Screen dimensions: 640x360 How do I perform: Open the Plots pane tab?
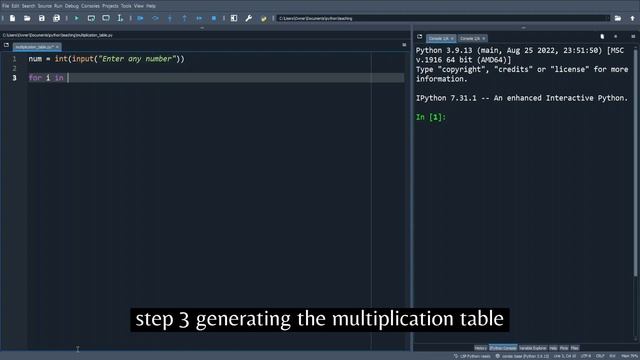tap(564, 348)
